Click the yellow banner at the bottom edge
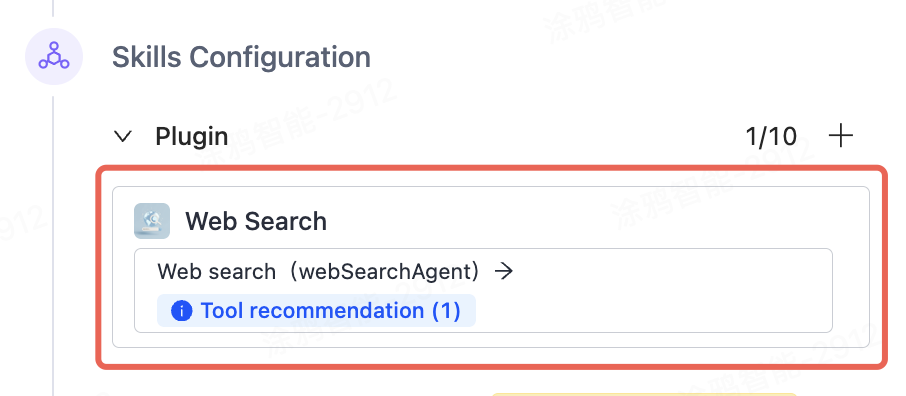The image size is (906, 396). (x=644, y=394)
